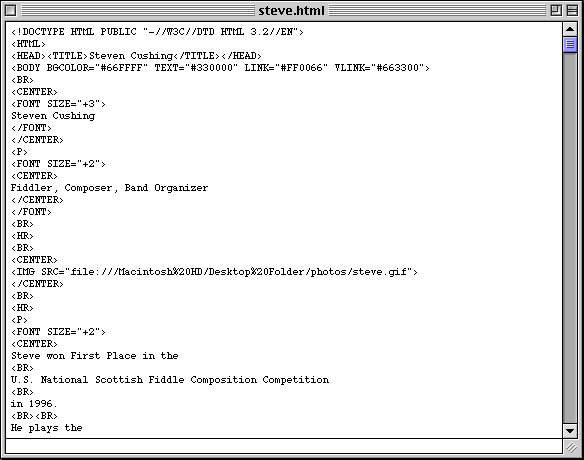This screenshot has width=584, height=460.
Task: Click the IMG SRC file path line
Action: [215, 272]
